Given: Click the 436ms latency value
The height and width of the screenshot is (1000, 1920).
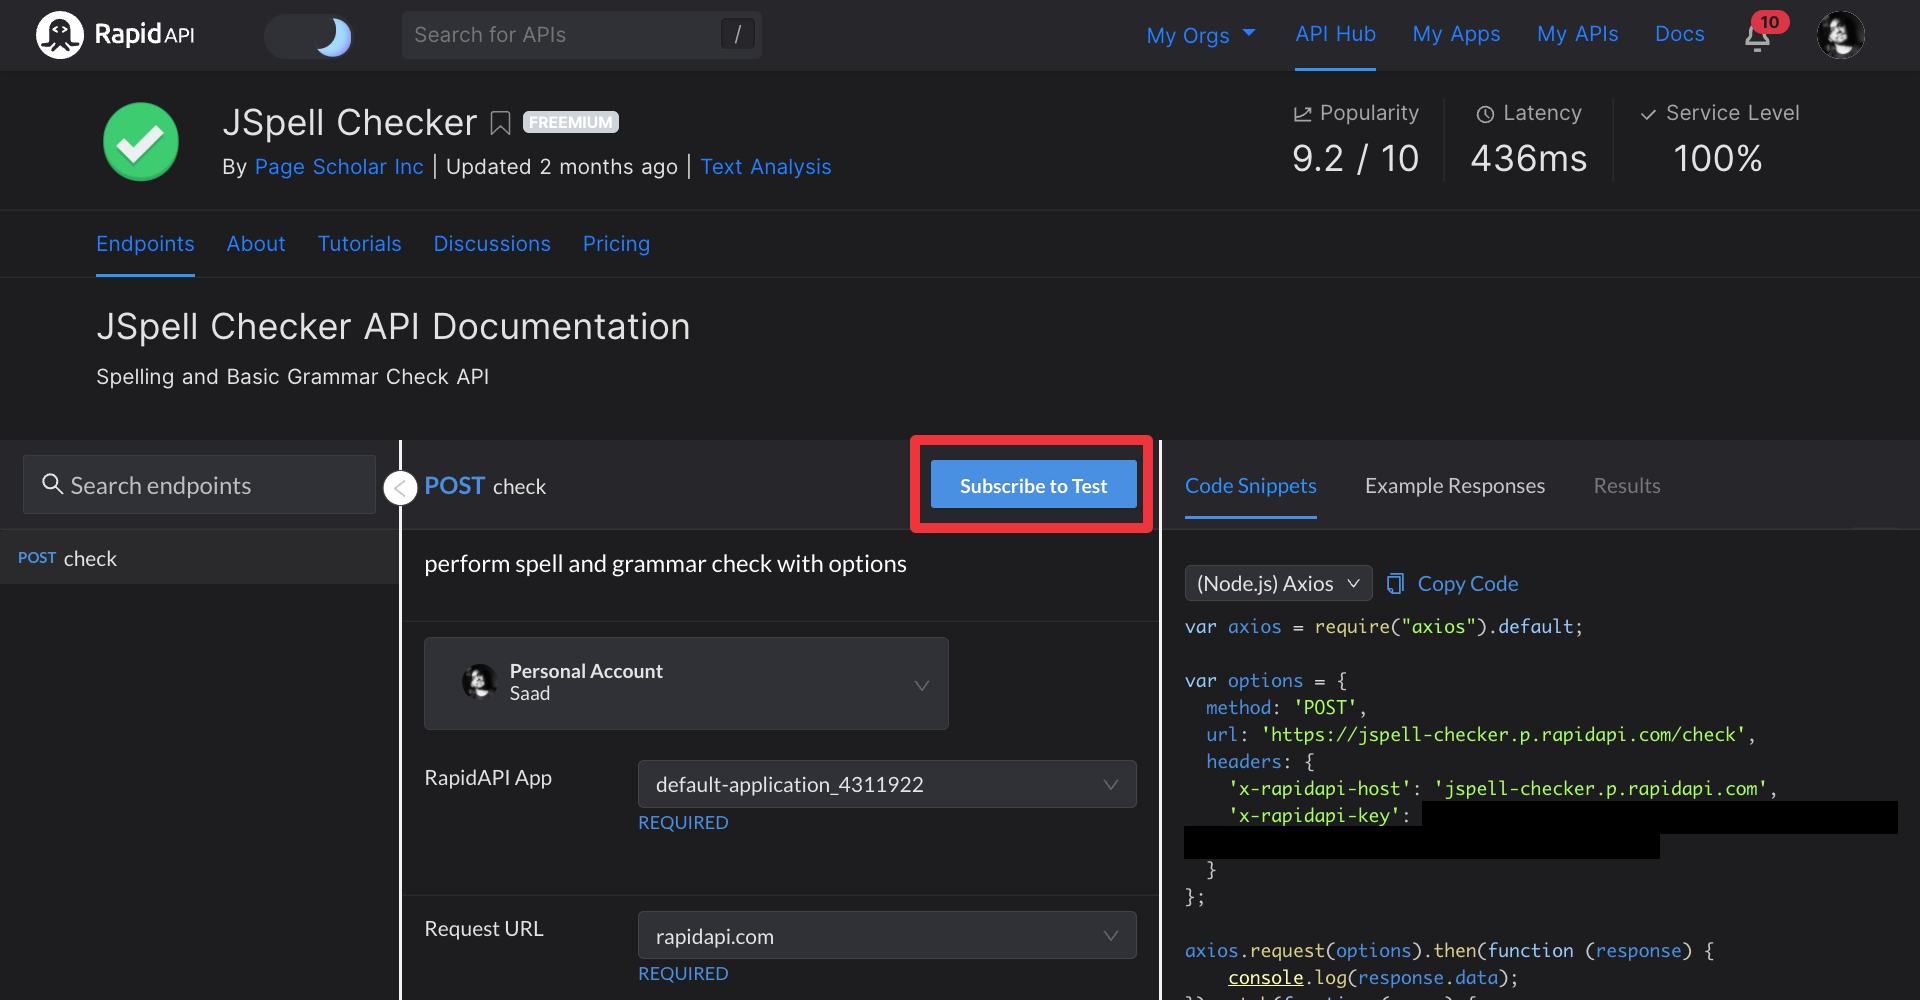Looking at the screenshot, I should (x=1528, y=159).
